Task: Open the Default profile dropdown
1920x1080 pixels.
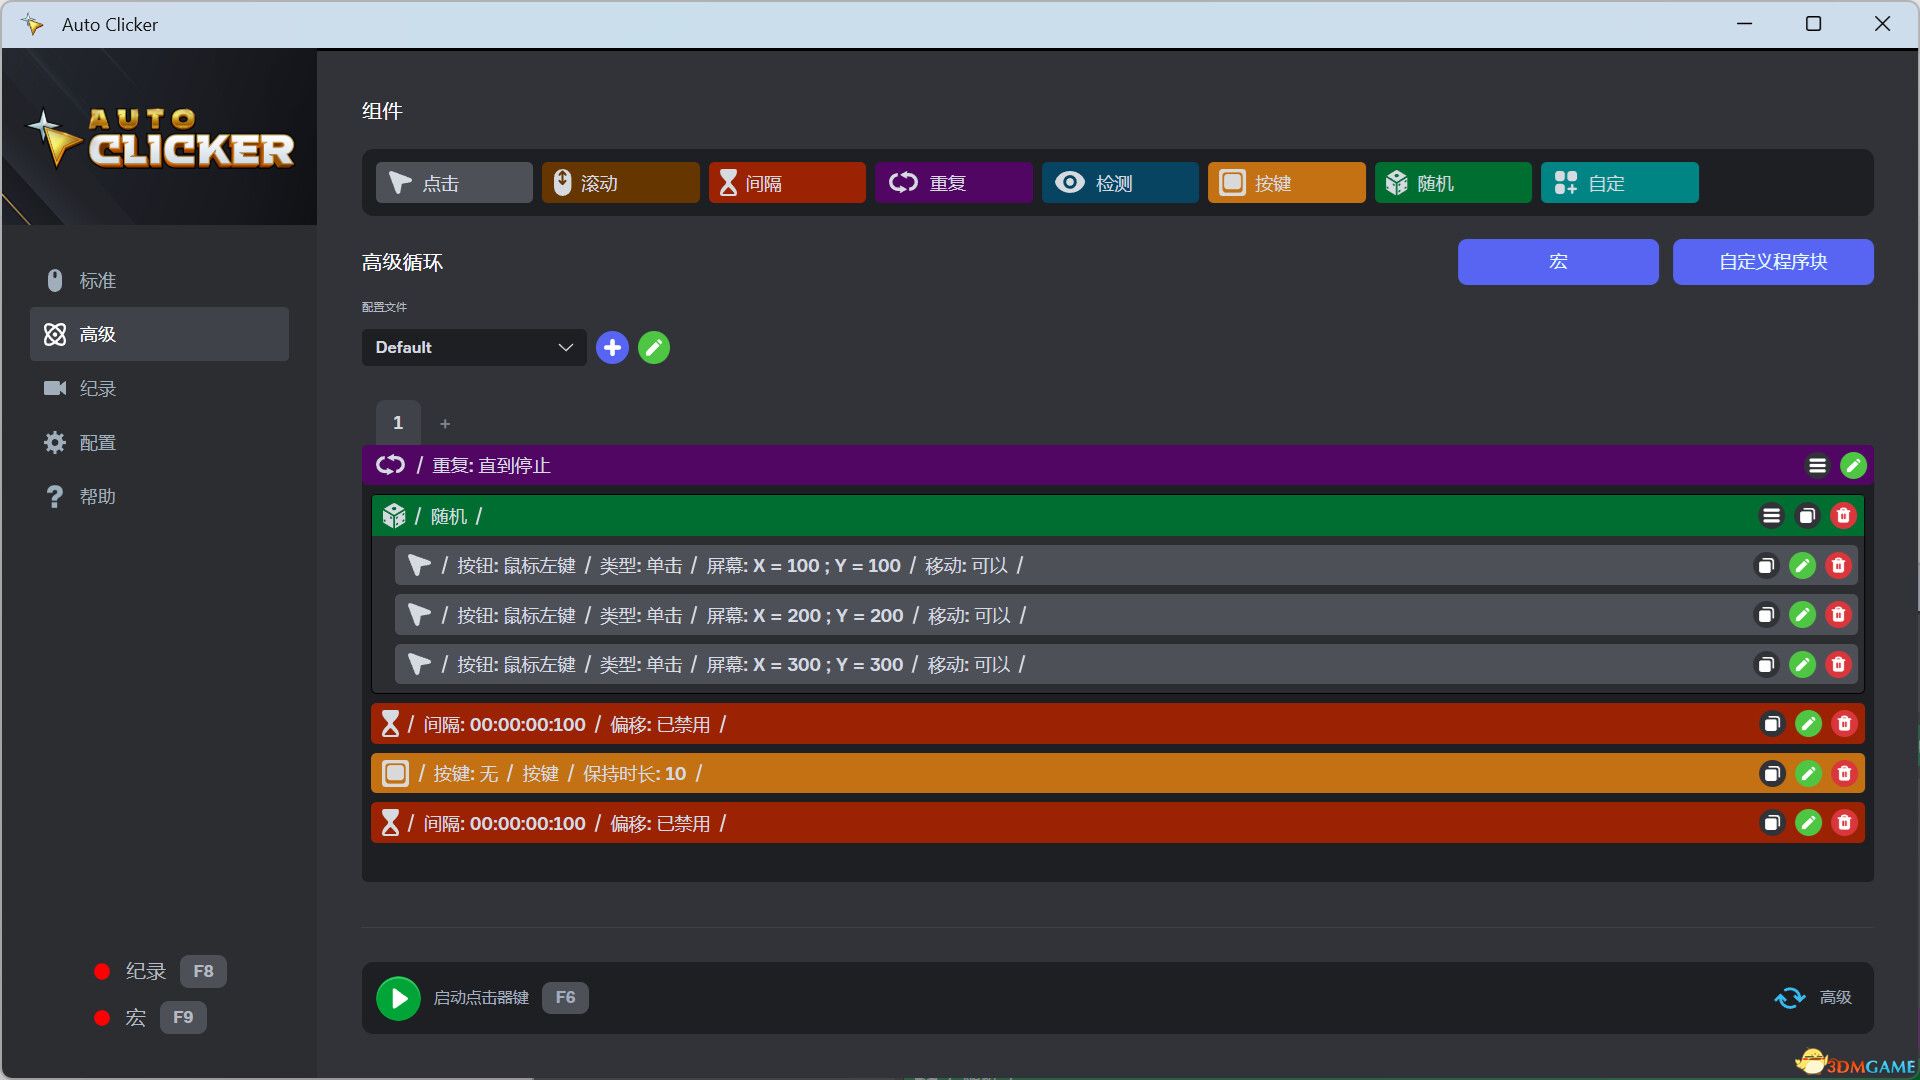Action: point(473,348)
